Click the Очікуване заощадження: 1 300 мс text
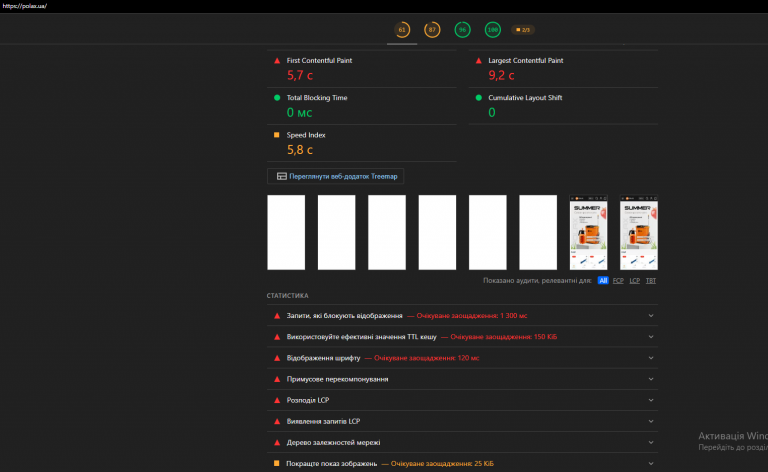This screenshot has width=768, height=472. tap(472, 316)
